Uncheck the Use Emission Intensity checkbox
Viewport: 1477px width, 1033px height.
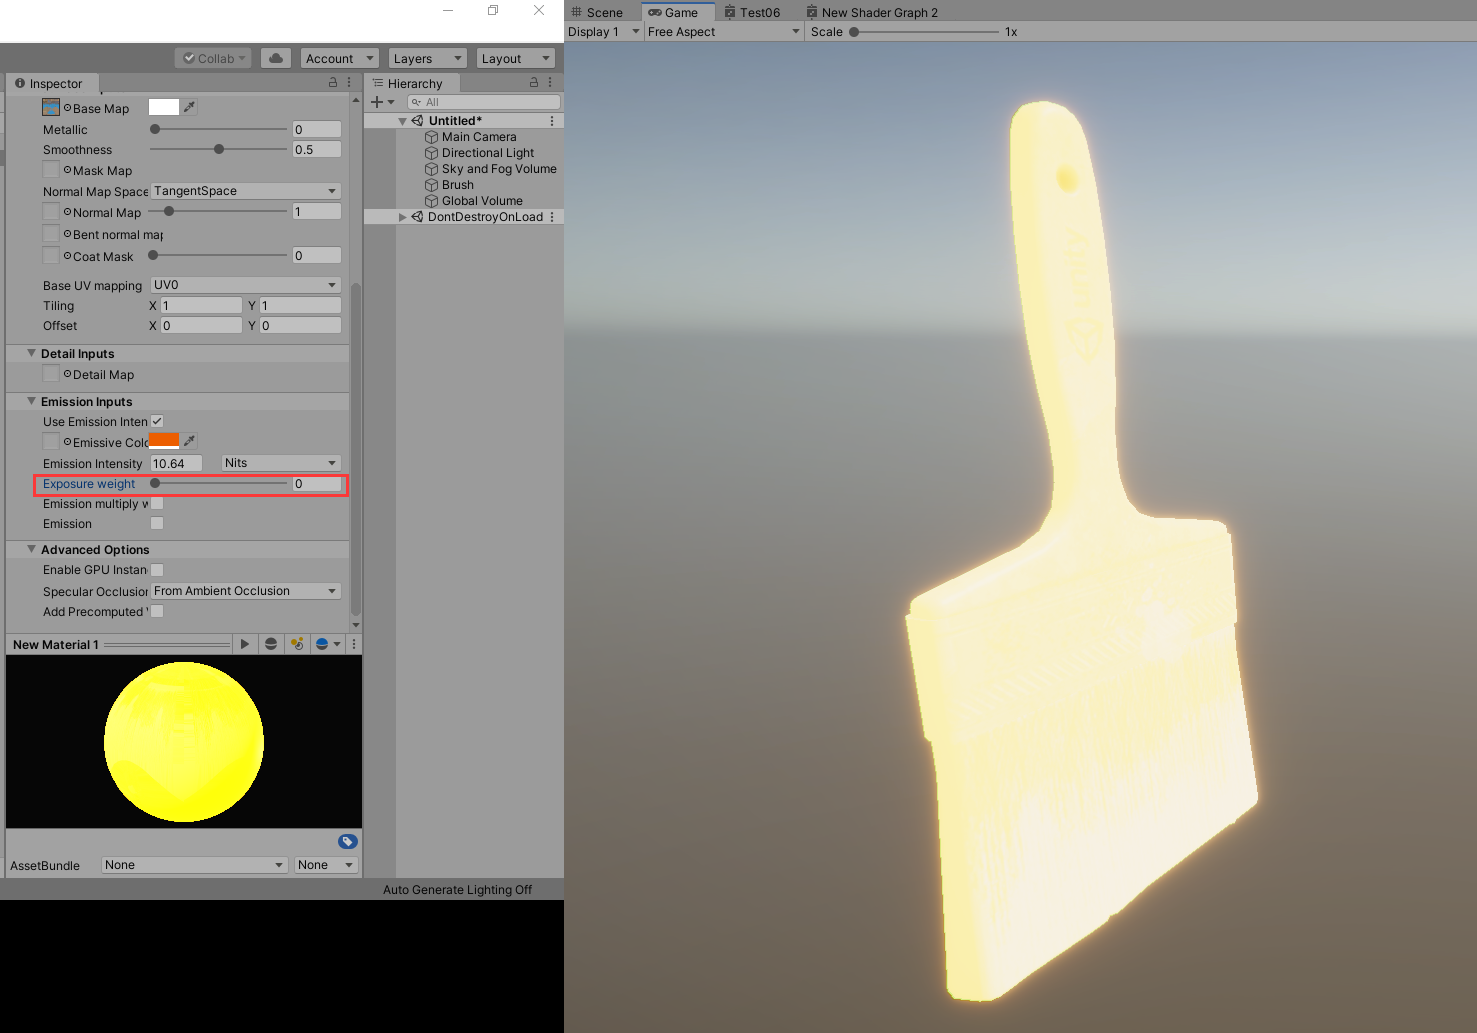(x=157, y=421)
